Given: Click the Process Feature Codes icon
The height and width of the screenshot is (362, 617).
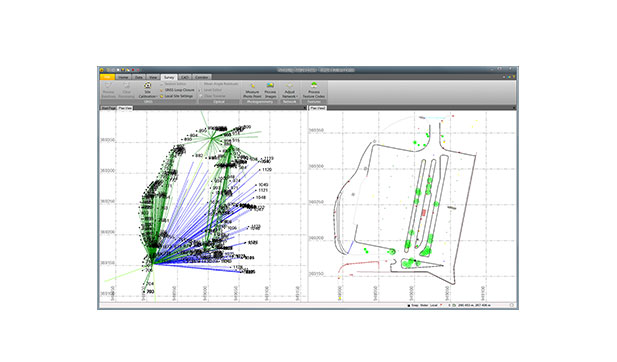Looking at the screenshot, I should coord(314,85).
